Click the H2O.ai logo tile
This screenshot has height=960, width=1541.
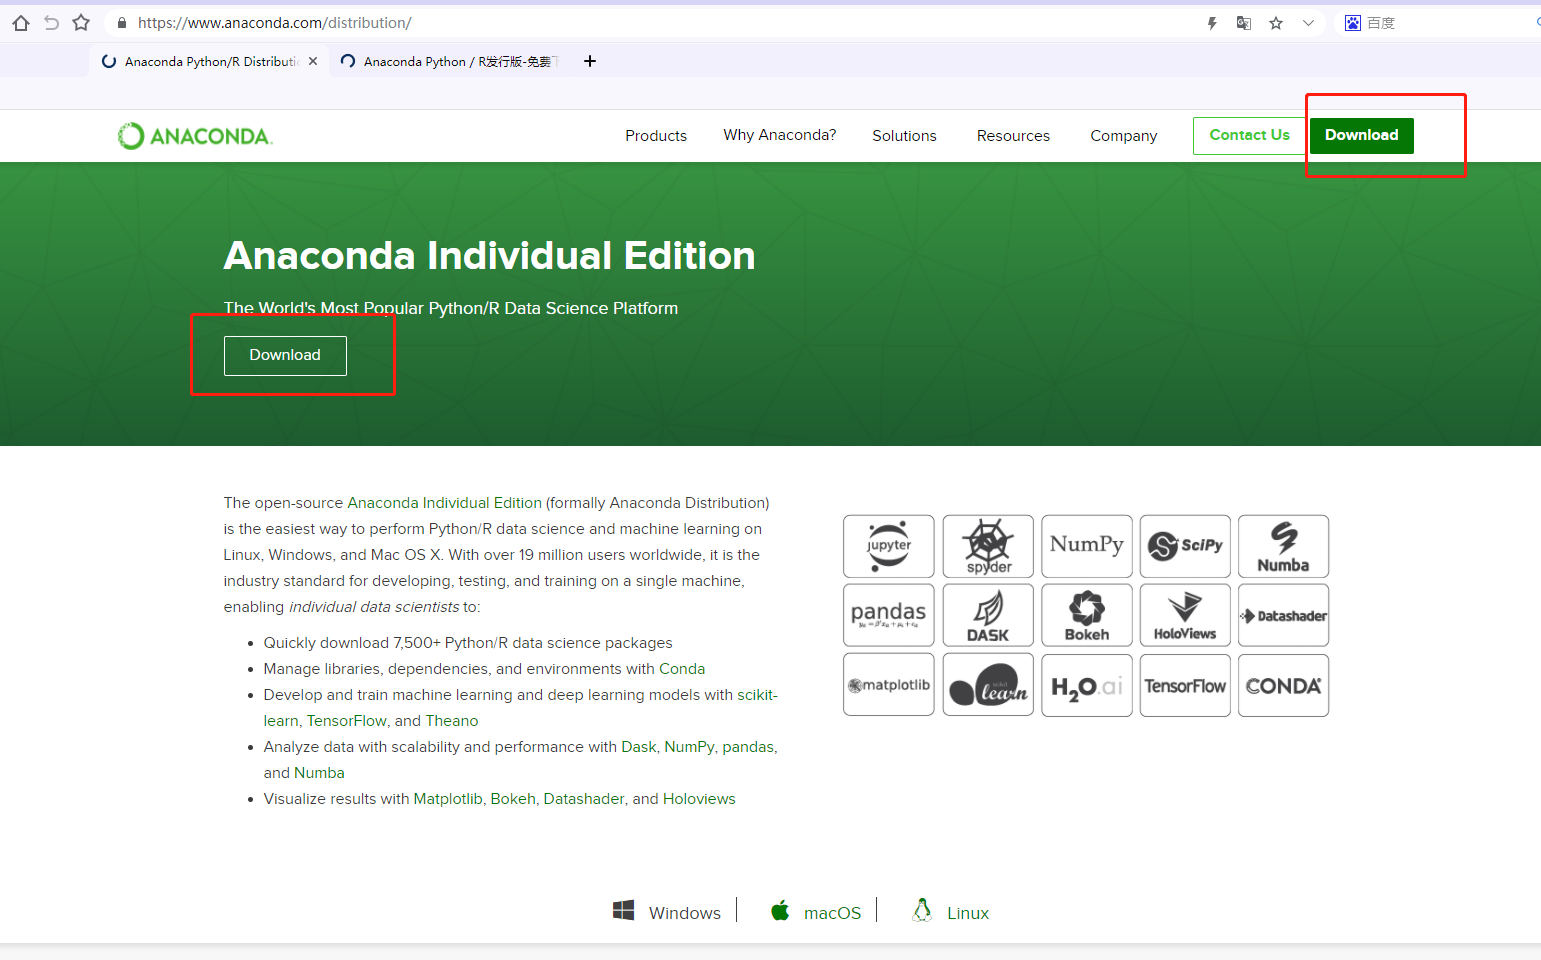1087,685
